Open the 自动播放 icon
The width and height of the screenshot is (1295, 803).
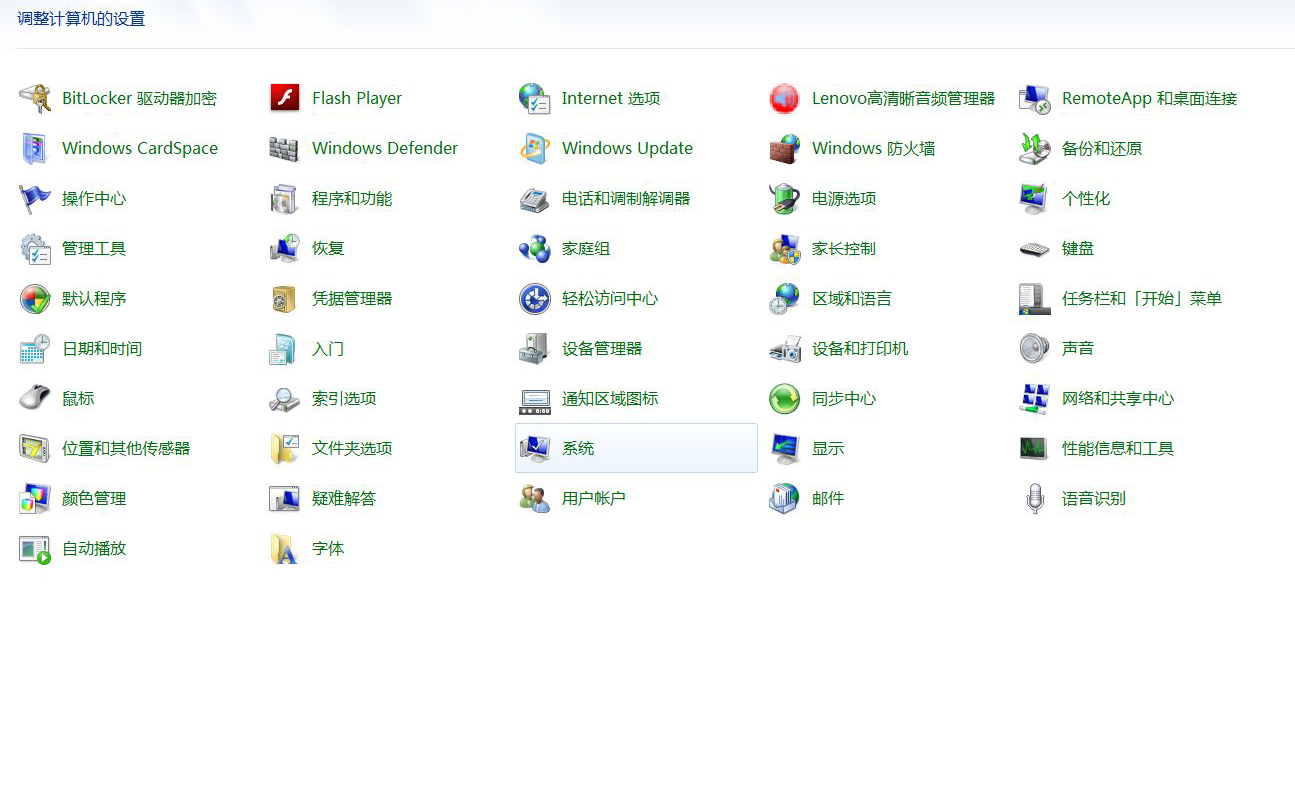35,548
